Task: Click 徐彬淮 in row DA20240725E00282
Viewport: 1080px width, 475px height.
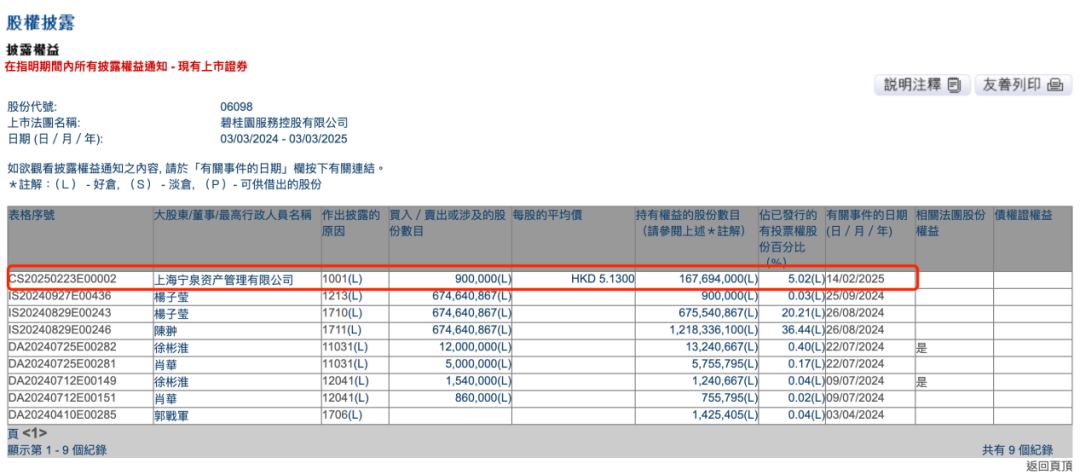Action: (172, 349)
